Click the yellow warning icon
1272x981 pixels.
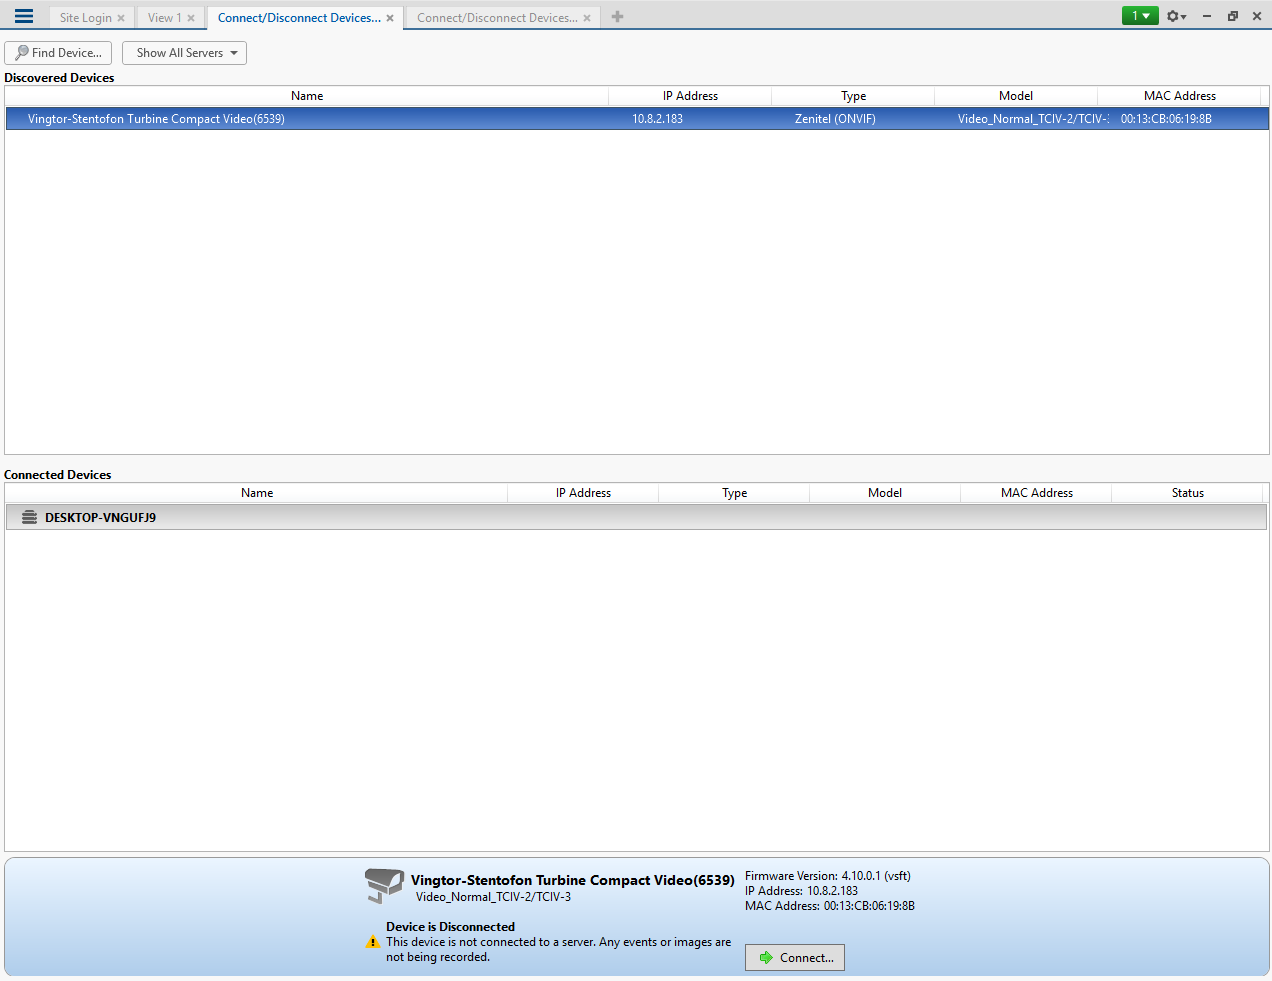(373, 942)
